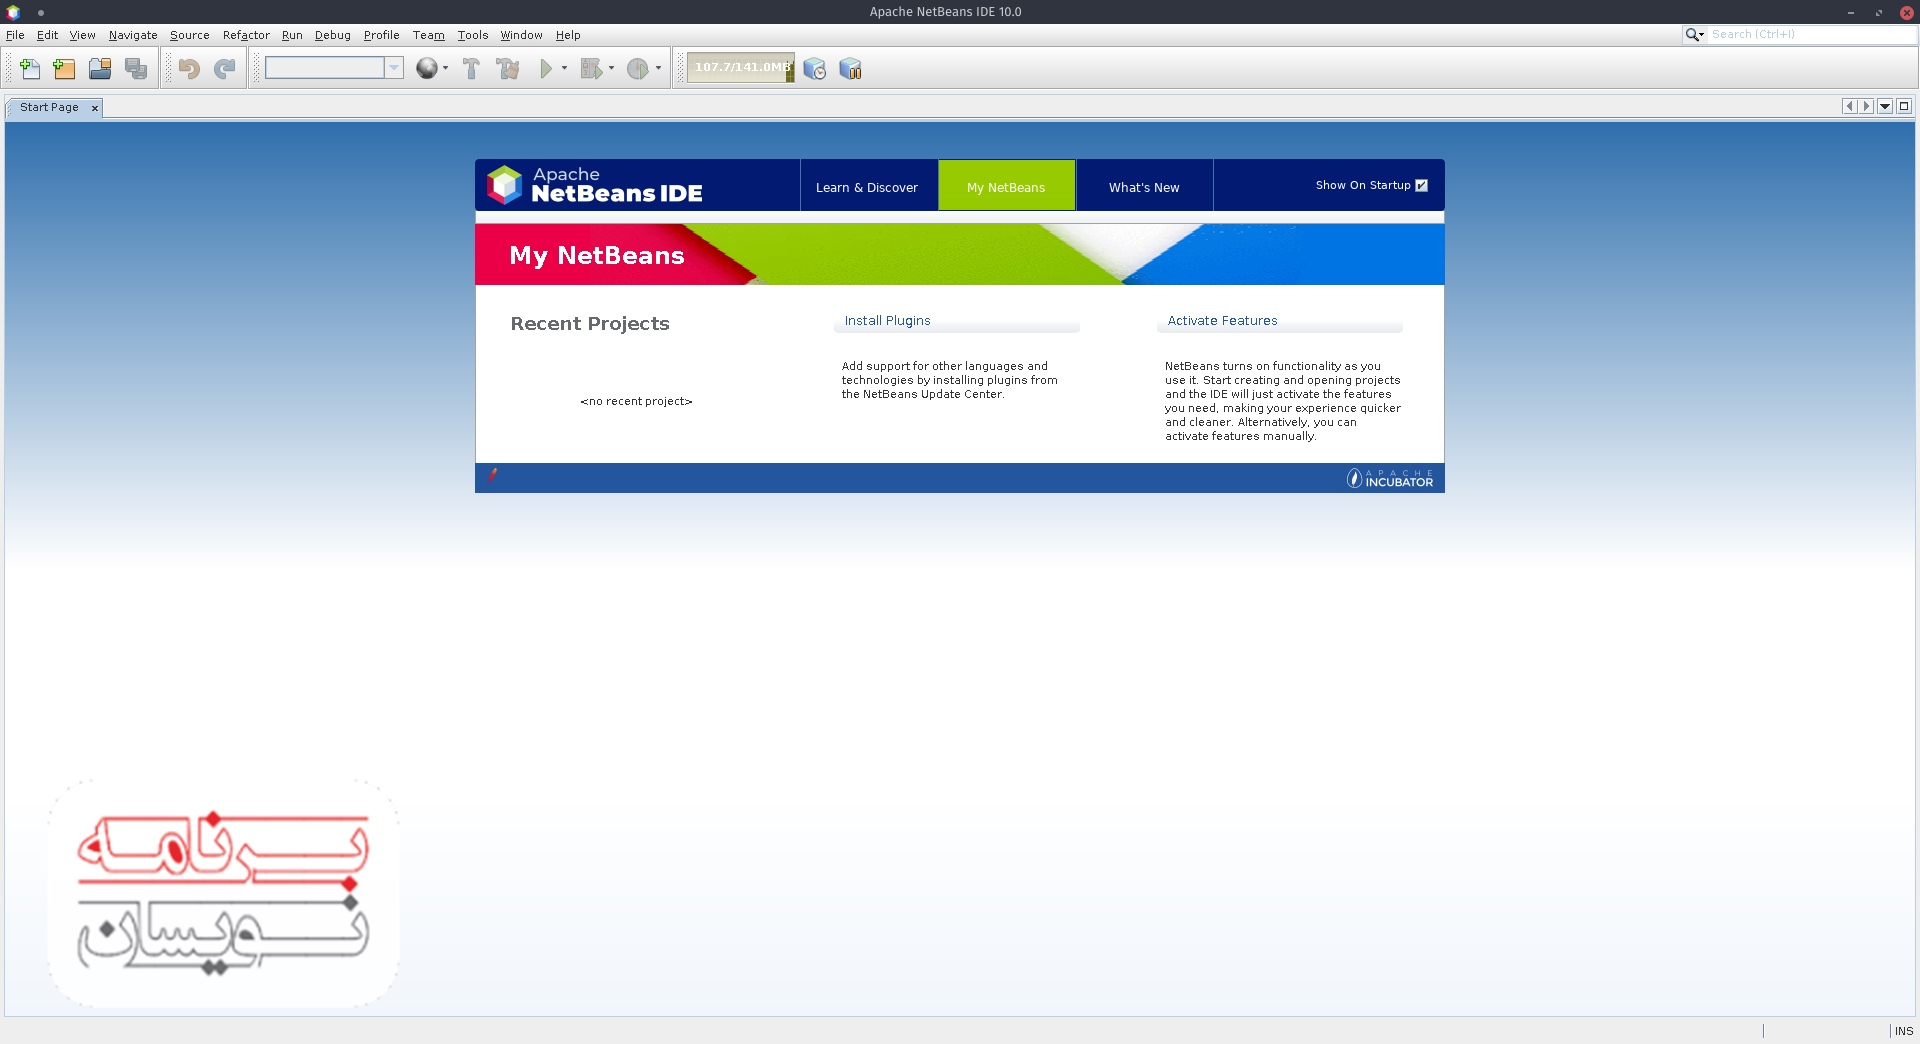This screenshot has height=1044, width=1920.
Task: Switch to Learn & Discover tab
Action: coord(867,187)
